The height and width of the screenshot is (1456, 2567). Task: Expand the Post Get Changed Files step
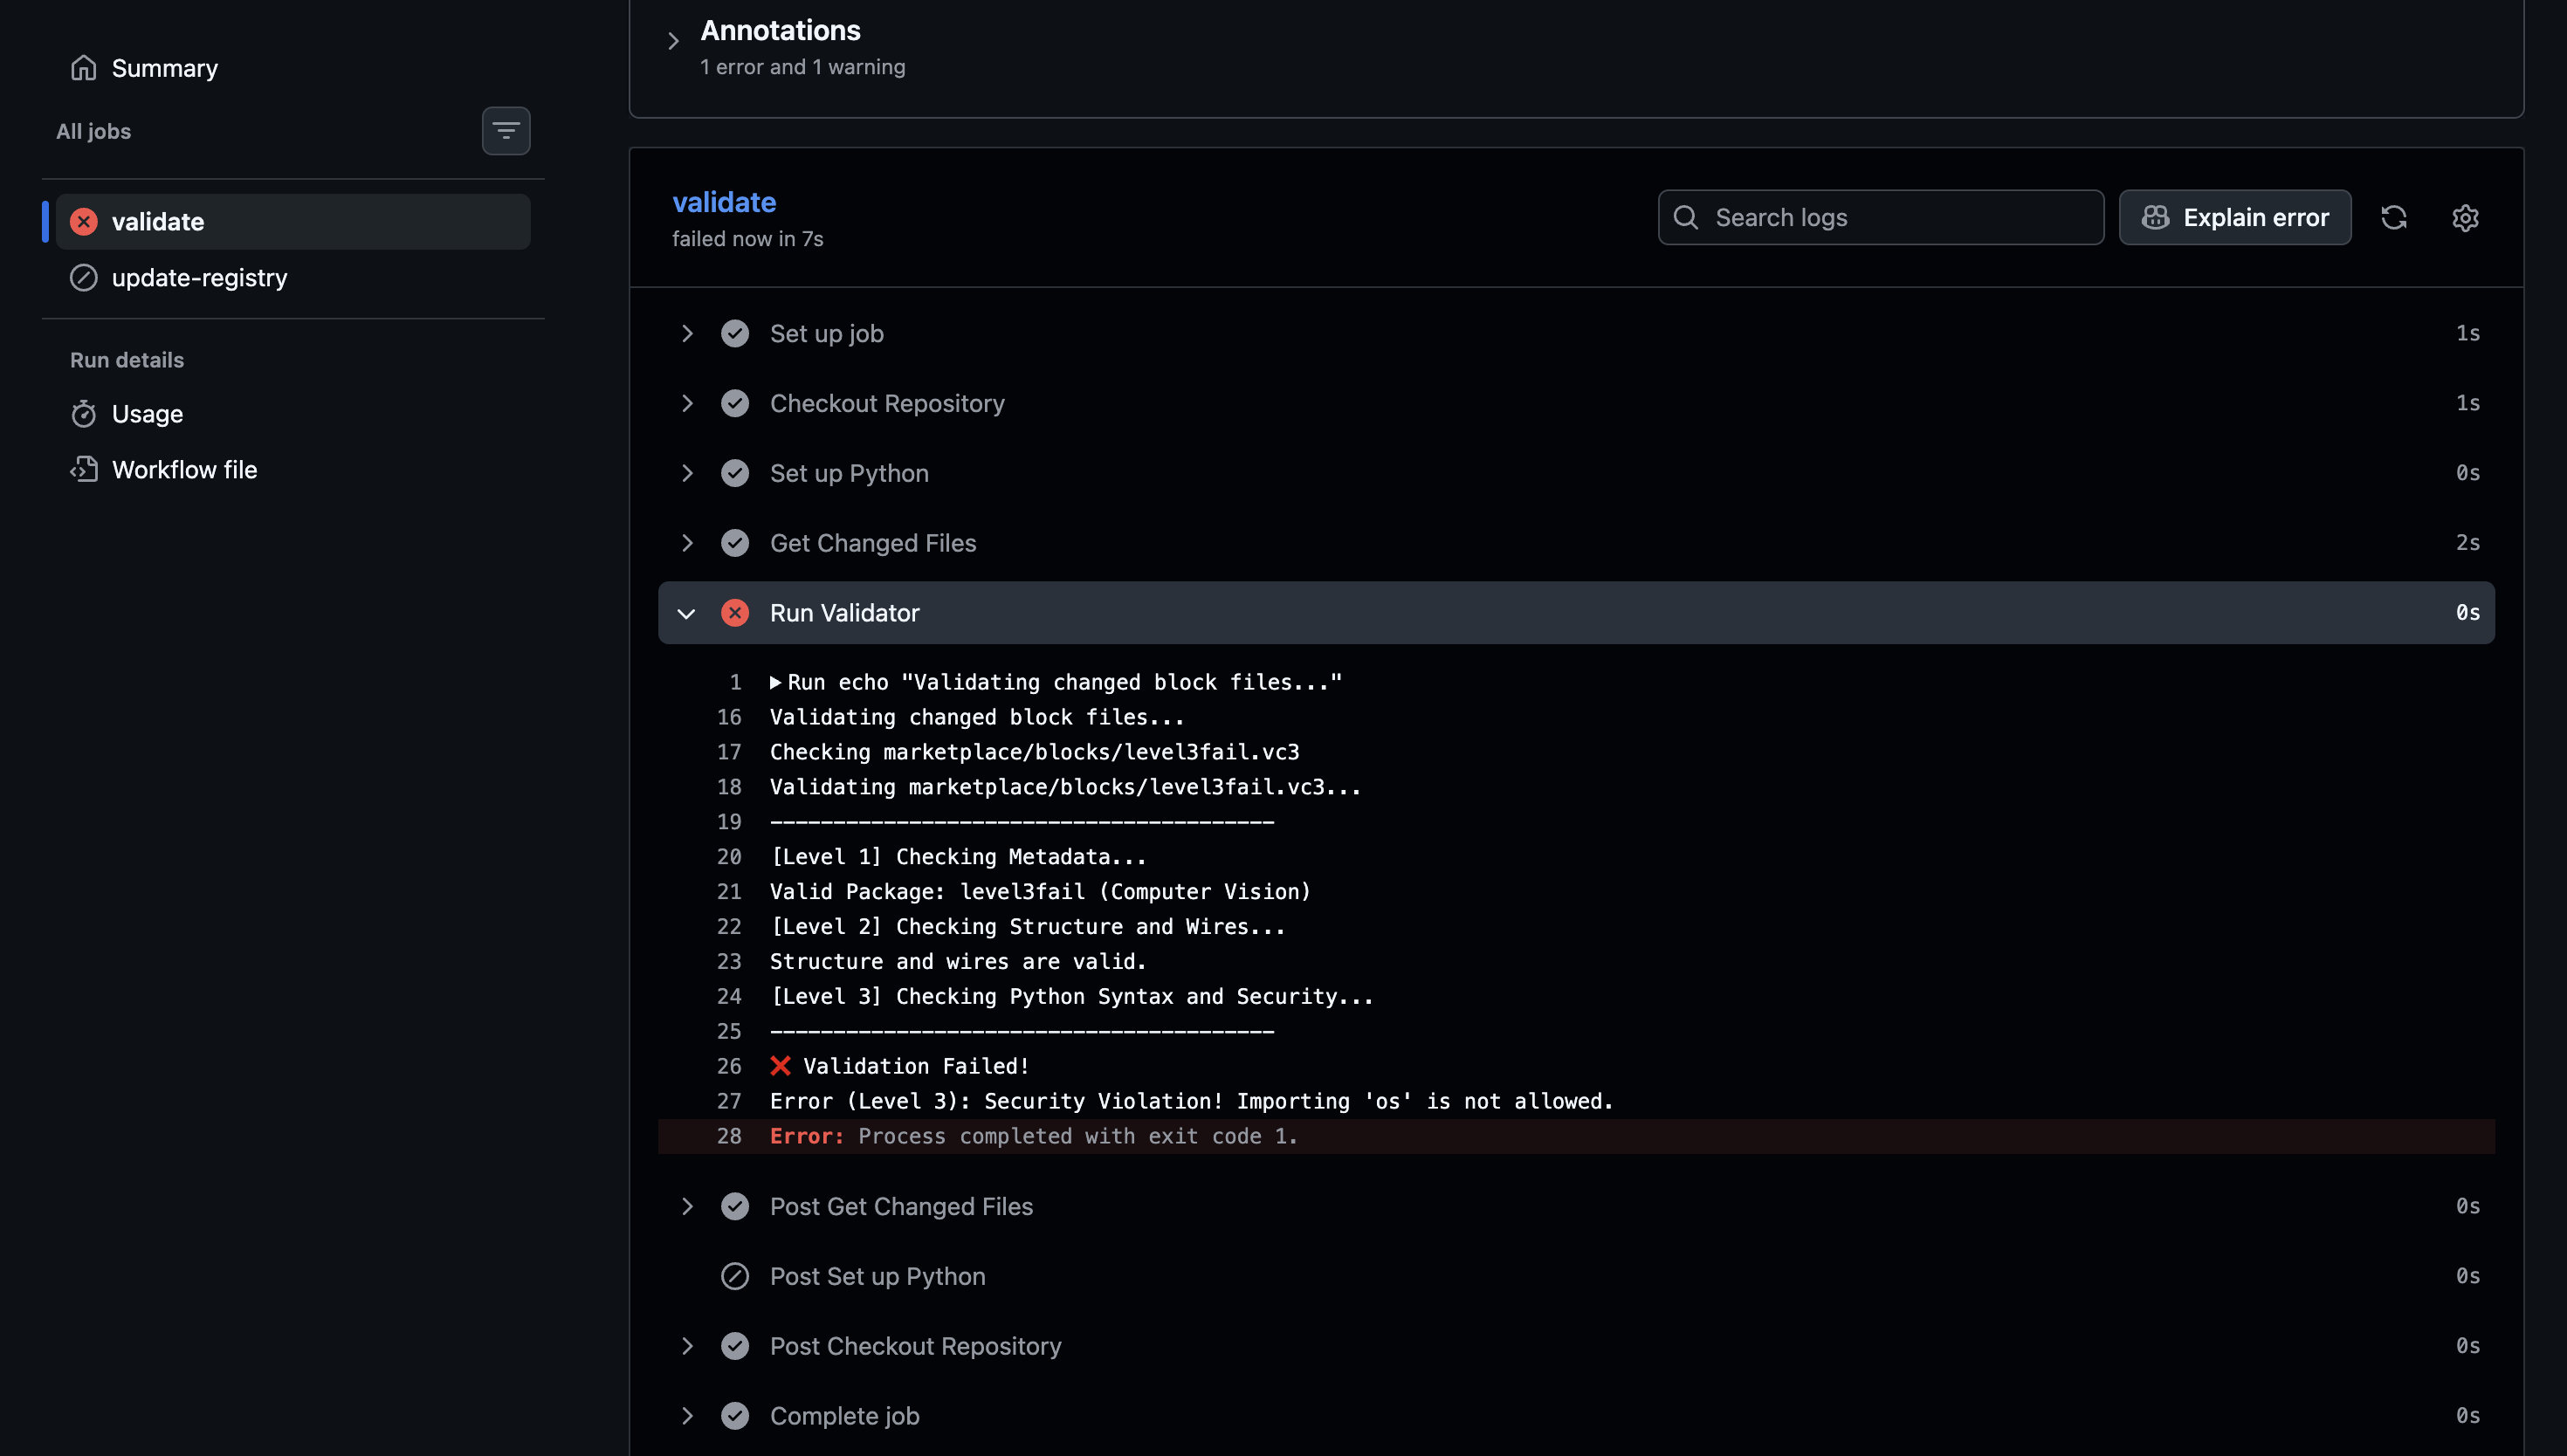point(687,1206)
